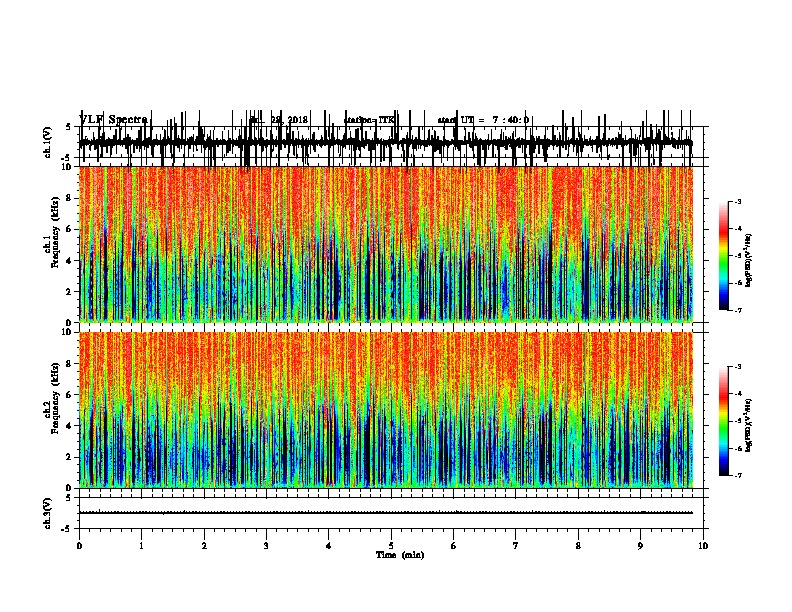Image resolution: width=792 pixels, height=612 pixels.
Task: Click the "VLF Spectra" title text
Action: coord(114,120)
